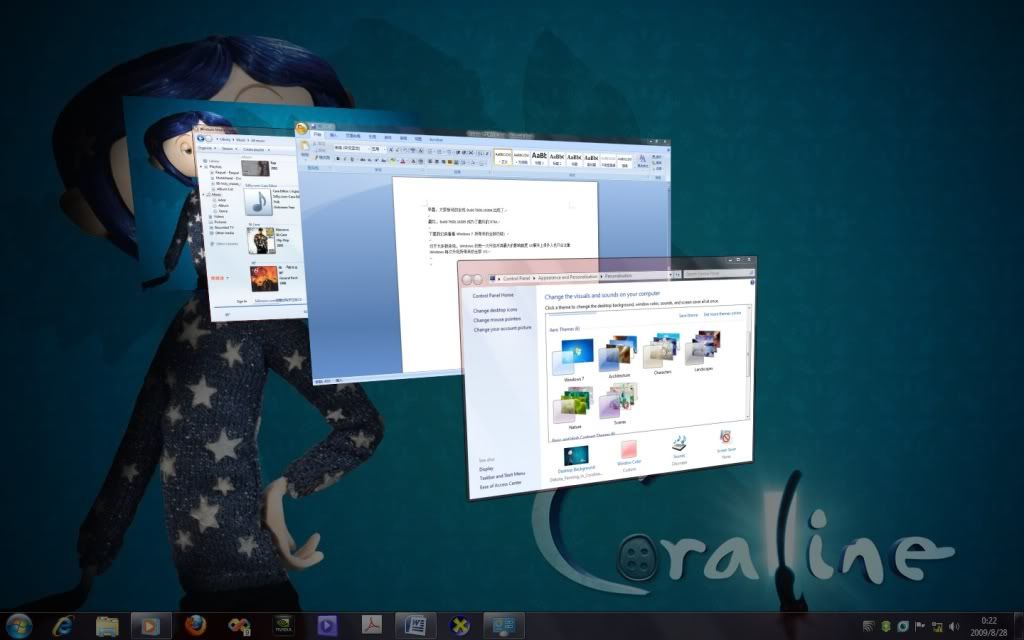Open the Adobe Reader taskbar icon
1024x640 pixels.
(x=370, y=626)
